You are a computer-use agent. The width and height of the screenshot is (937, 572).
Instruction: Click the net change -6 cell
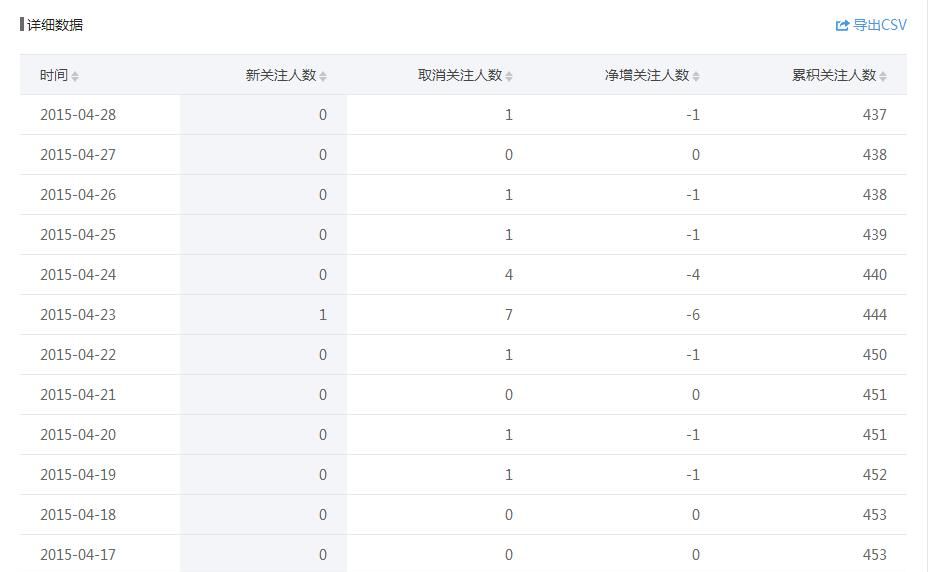tap(693, 315)
